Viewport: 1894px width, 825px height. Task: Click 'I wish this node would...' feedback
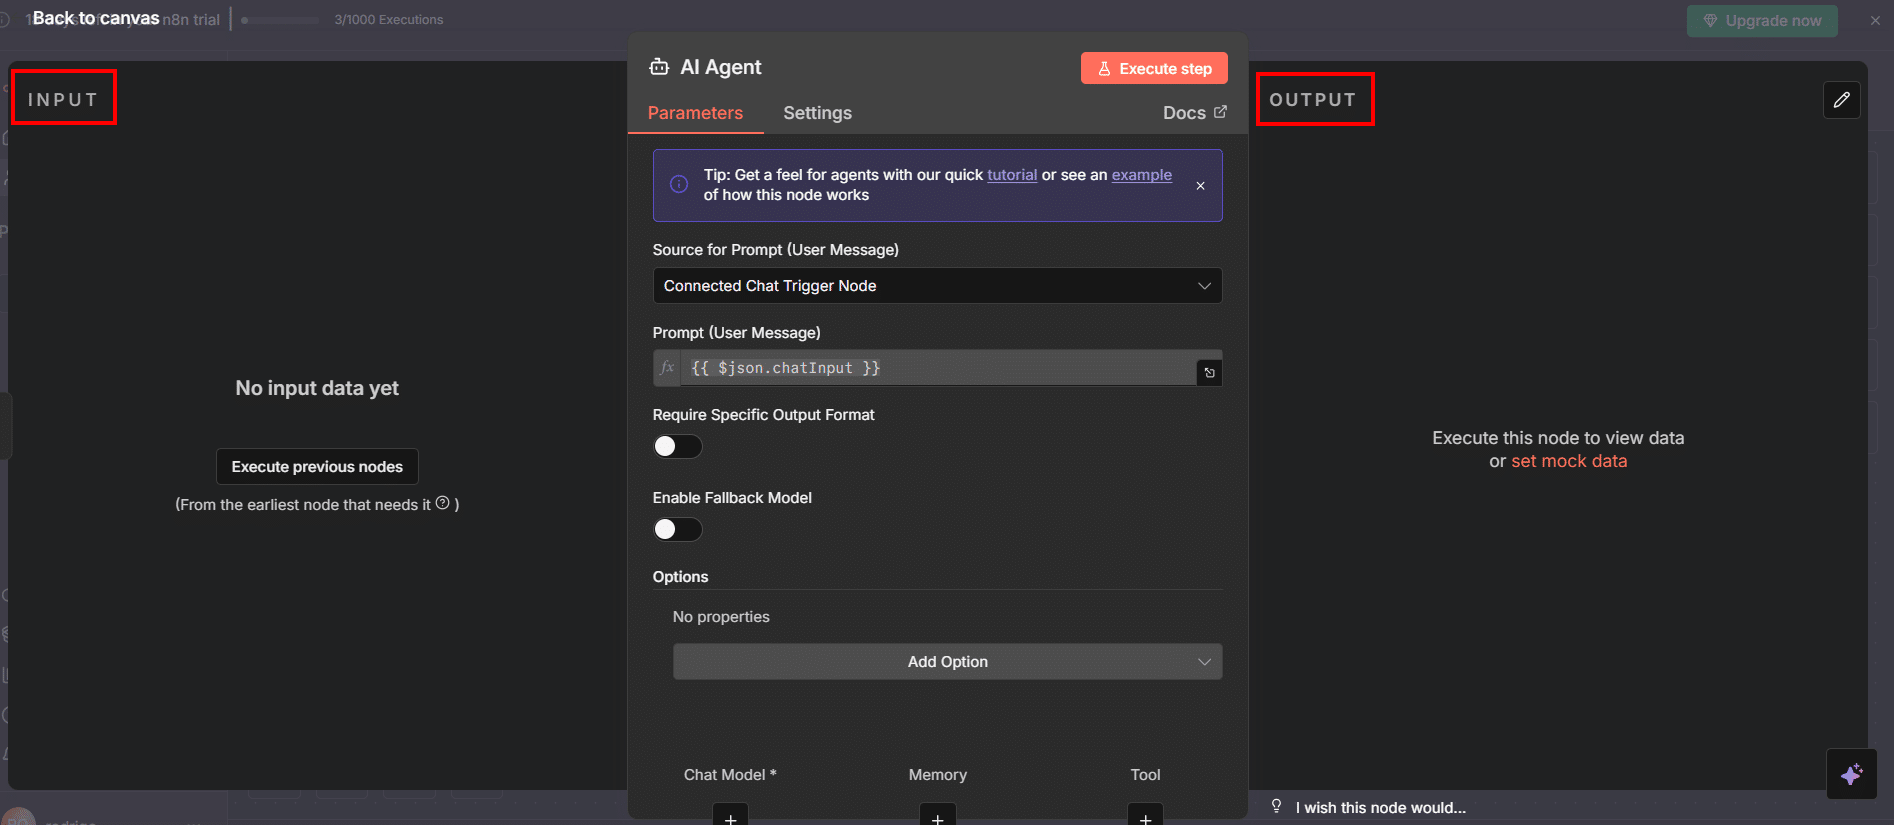(x=1381, y=808)
